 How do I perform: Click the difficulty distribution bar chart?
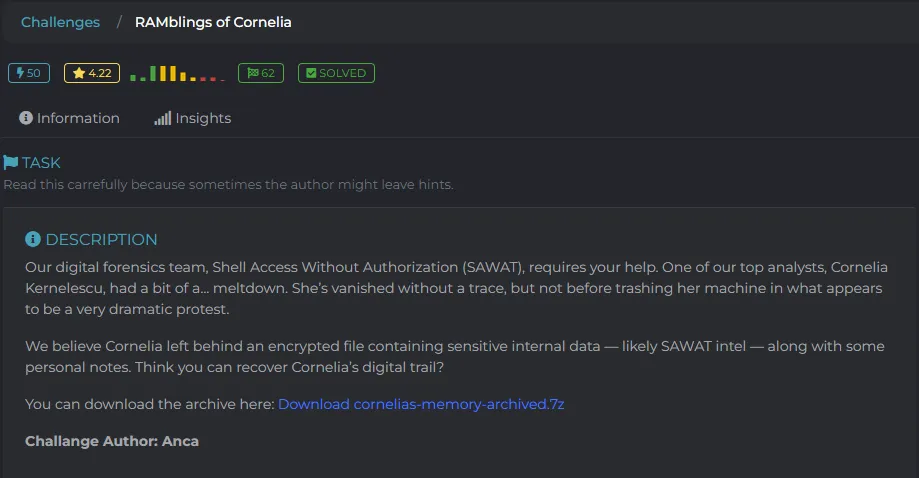coord(177,73)
